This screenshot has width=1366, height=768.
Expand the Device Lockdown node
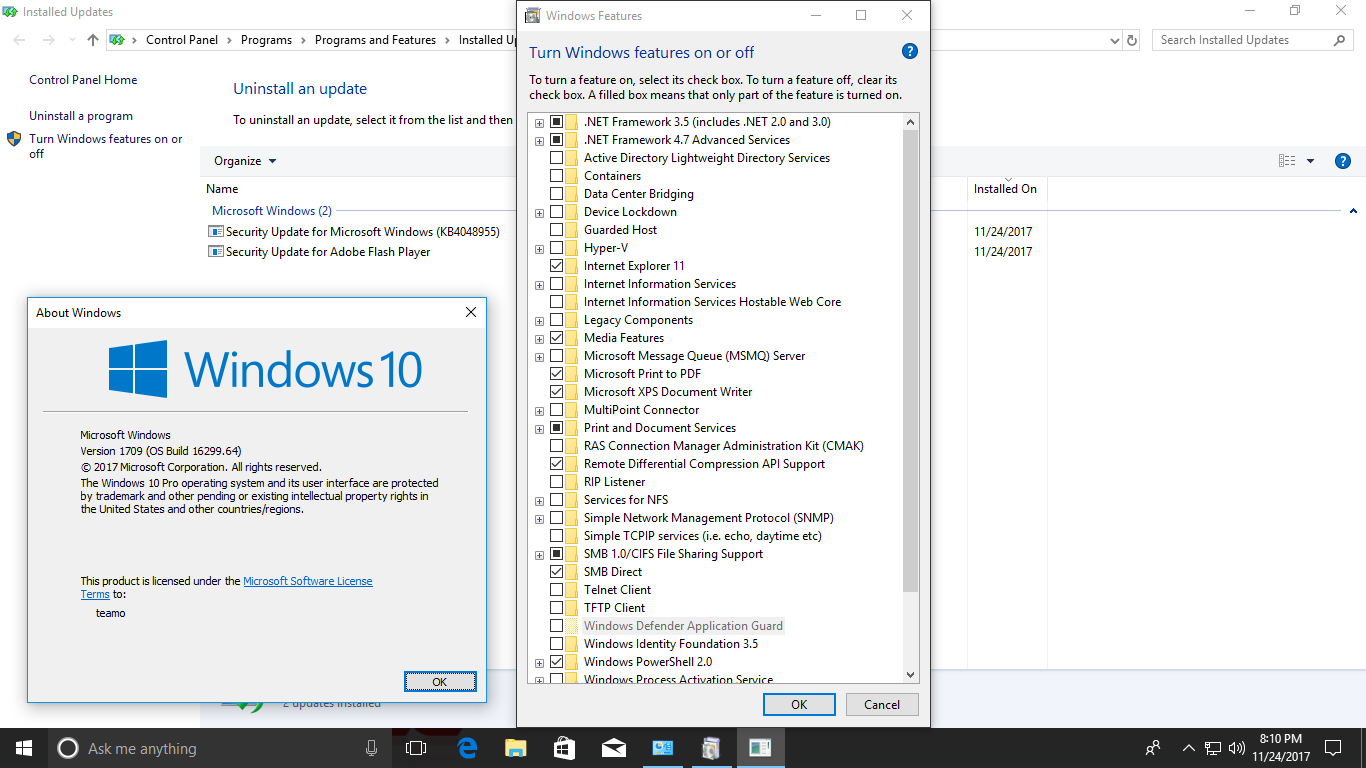pyautogui.click(x=540, y=213)
